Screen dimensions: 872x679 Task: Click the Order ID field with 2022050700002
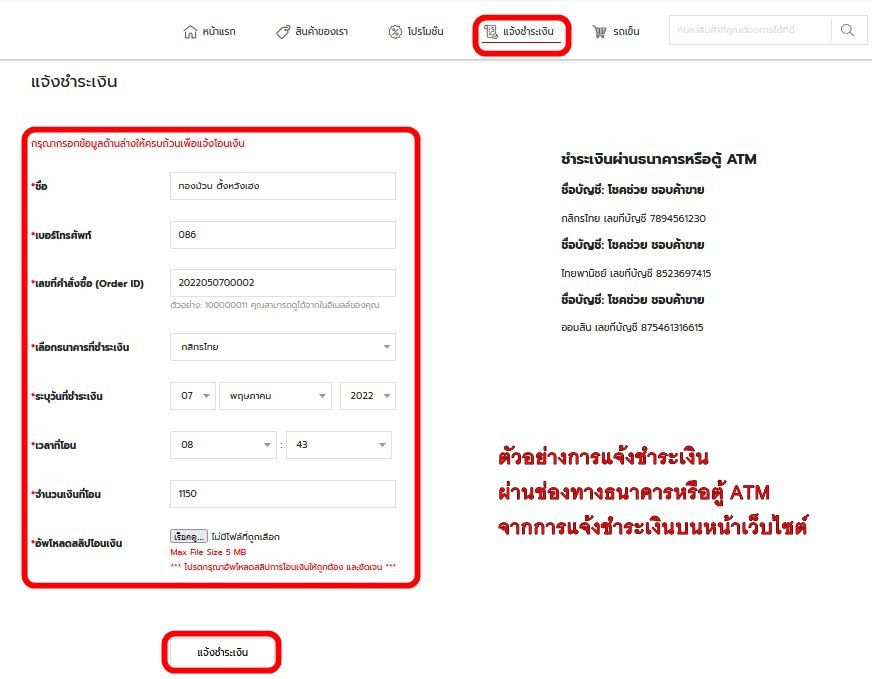[x=283, y=283]
